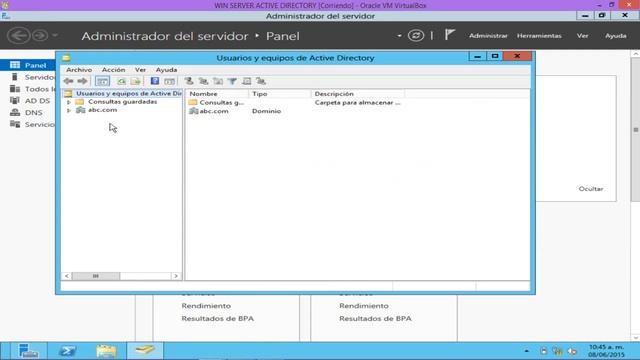Open Server Manager from the taskbar
The image size is (640, 360).
[28, 351]
